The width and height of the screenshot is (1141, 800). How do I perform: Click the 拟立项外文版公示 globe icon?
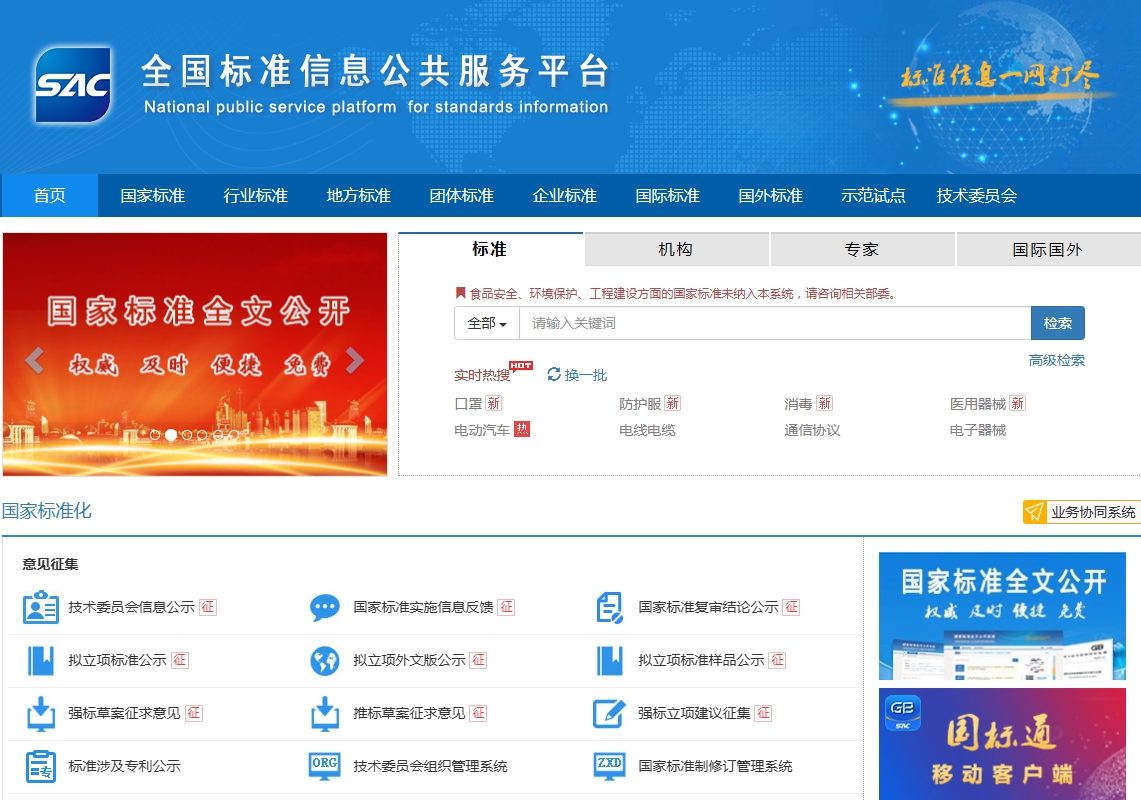tap(325, 660)
